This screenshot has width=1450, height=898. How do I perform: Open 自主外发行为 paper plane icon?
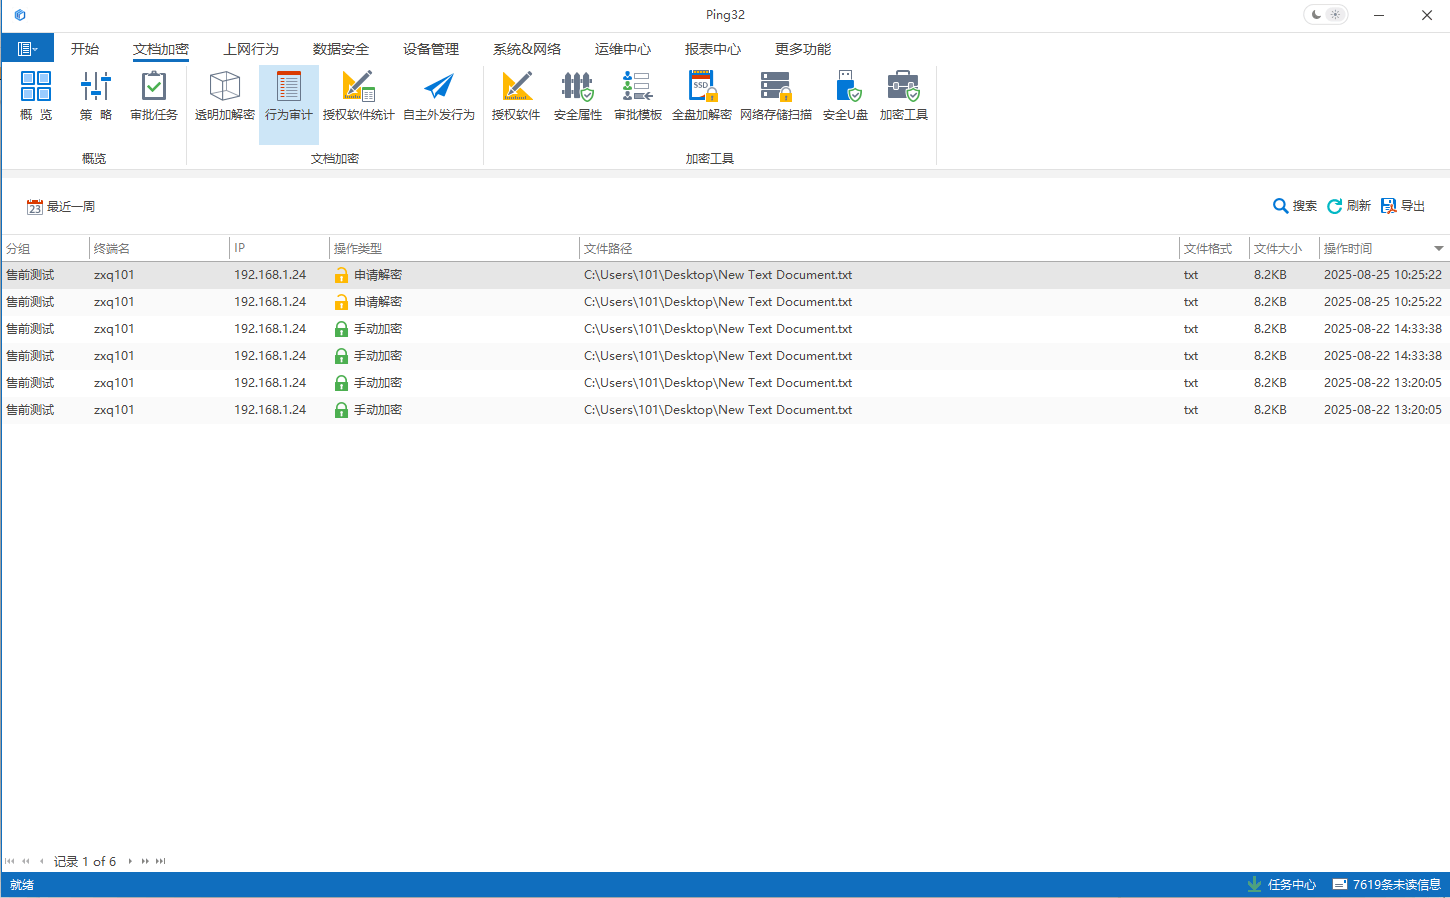(439, 96)
